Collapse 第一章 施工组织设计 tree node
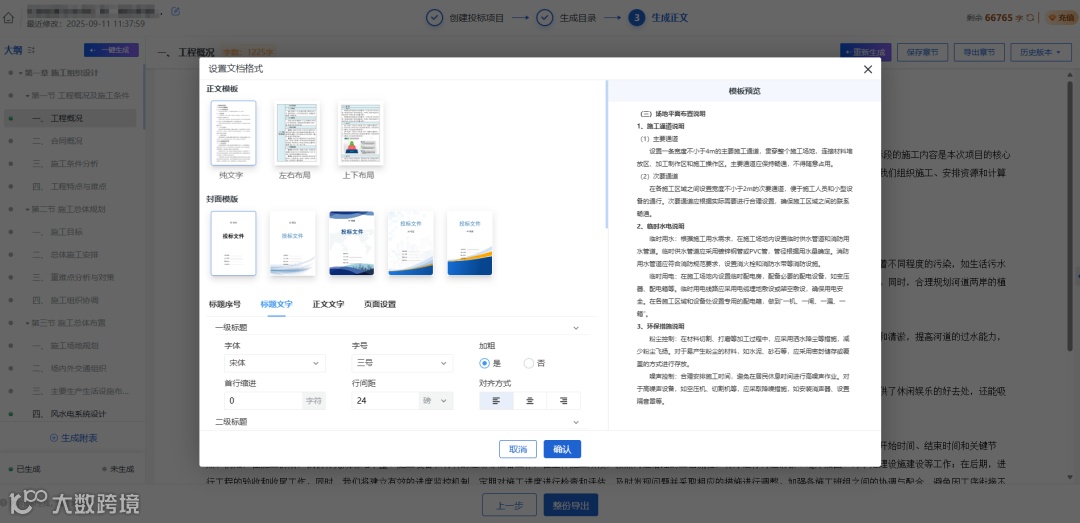 [x=21, y=72]
